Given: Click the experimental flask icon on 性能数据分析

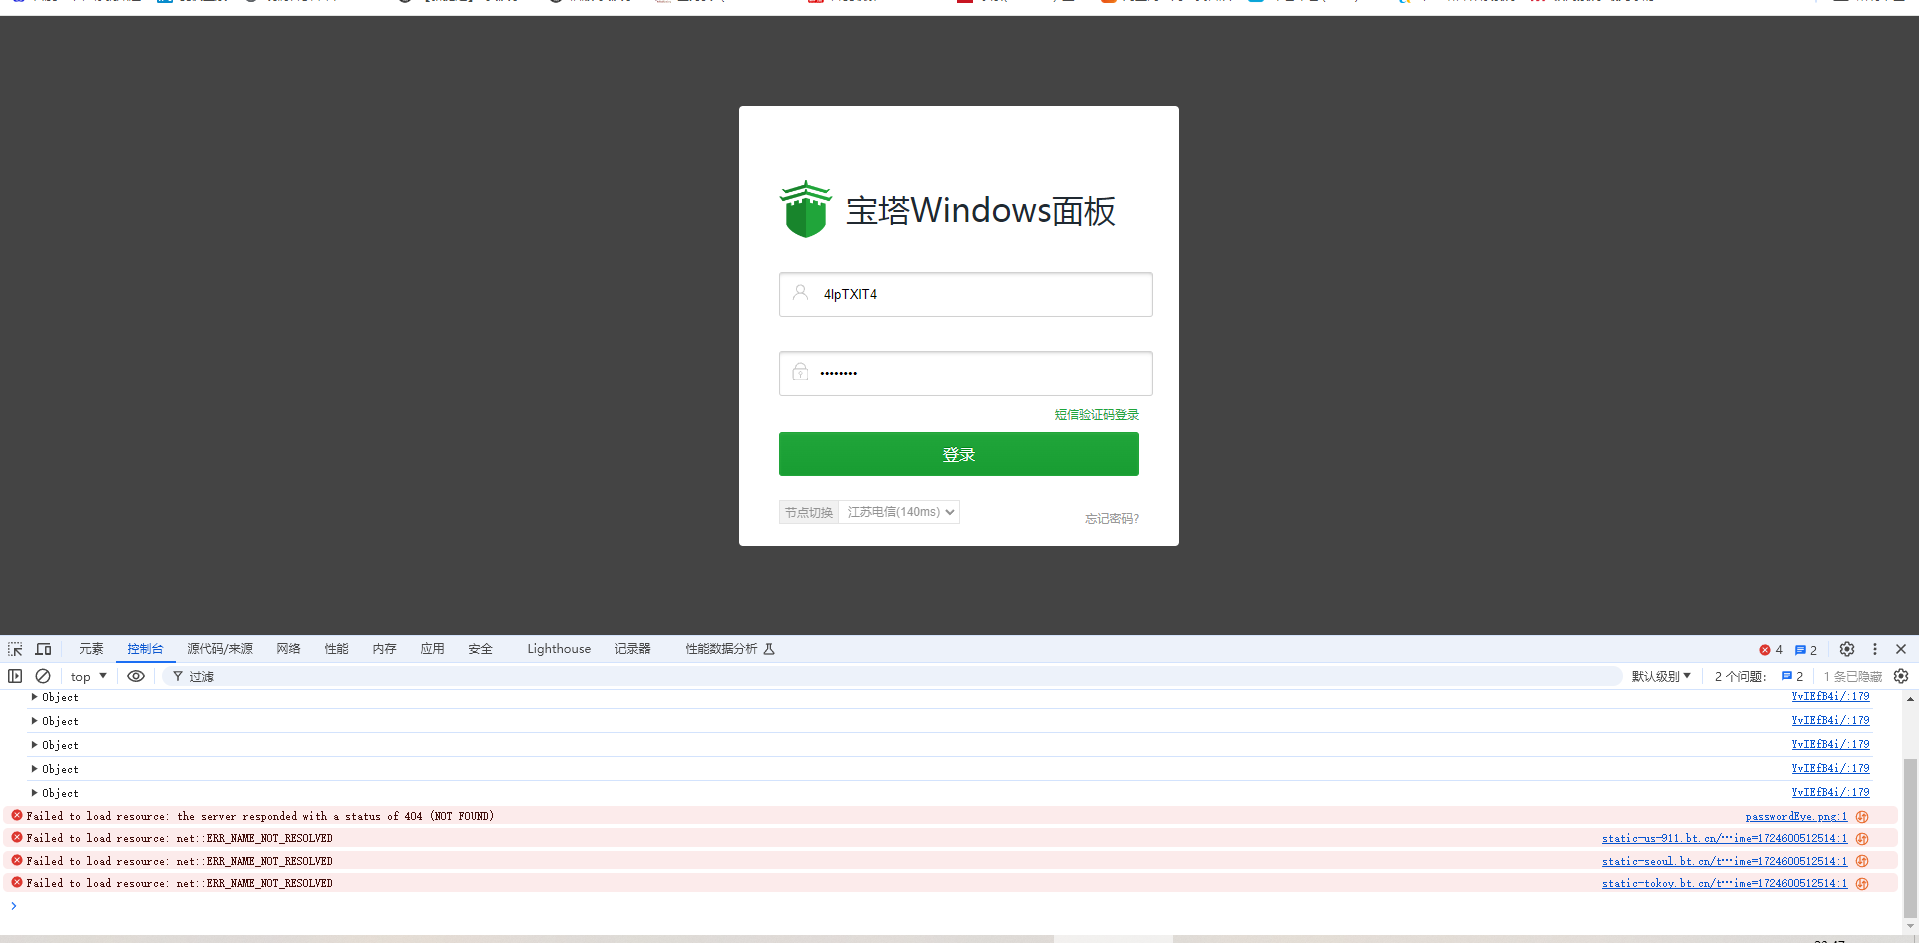Looking at the screenshot, I should coord(769,649).
